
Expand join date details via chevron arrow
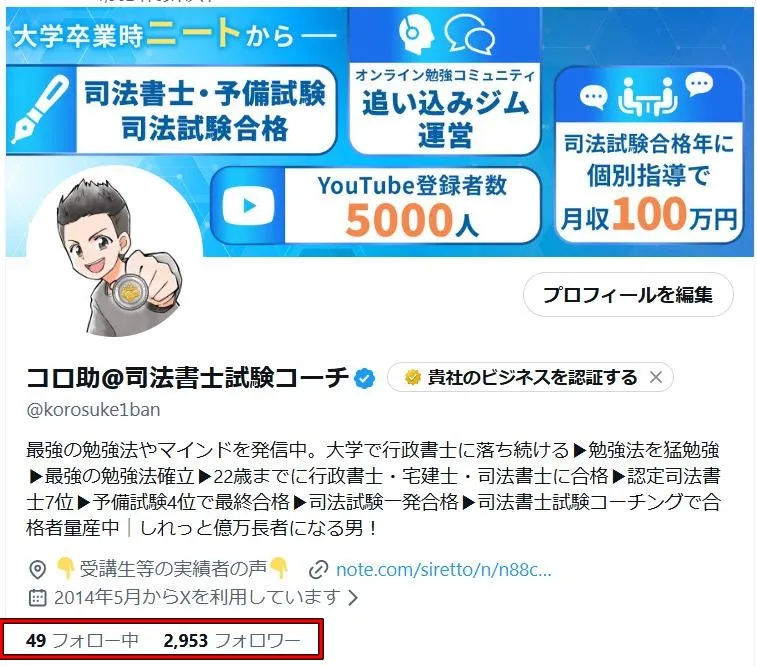(x=353, y=598)
